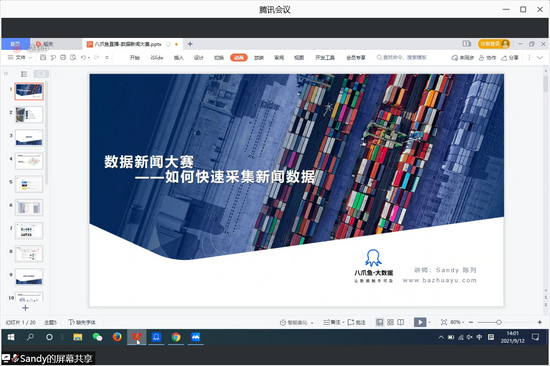This screenshot has width=550, height=366.
Task: Show hidden system tray icons chevron
Action: click(441, 337)
